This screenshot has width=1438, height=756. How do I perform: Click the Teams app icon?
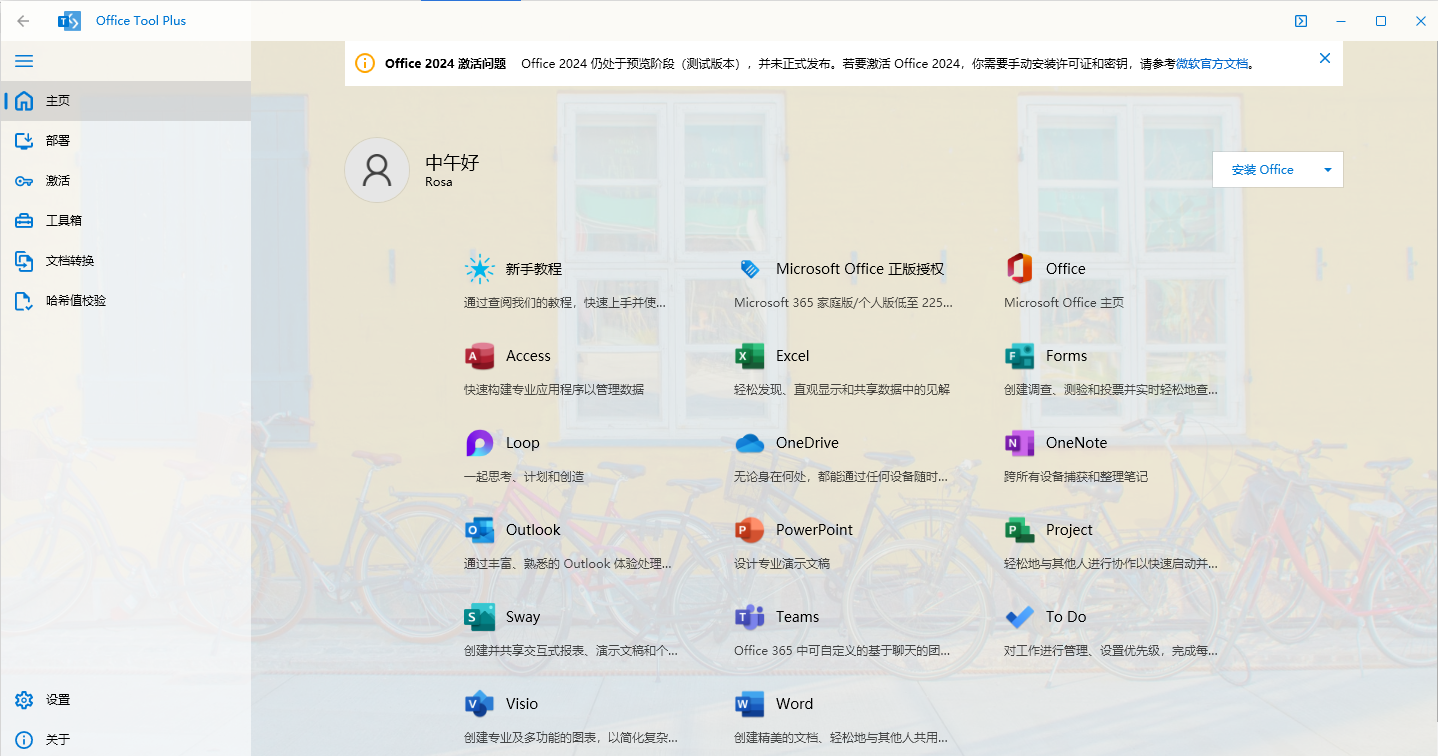(750, 617)
